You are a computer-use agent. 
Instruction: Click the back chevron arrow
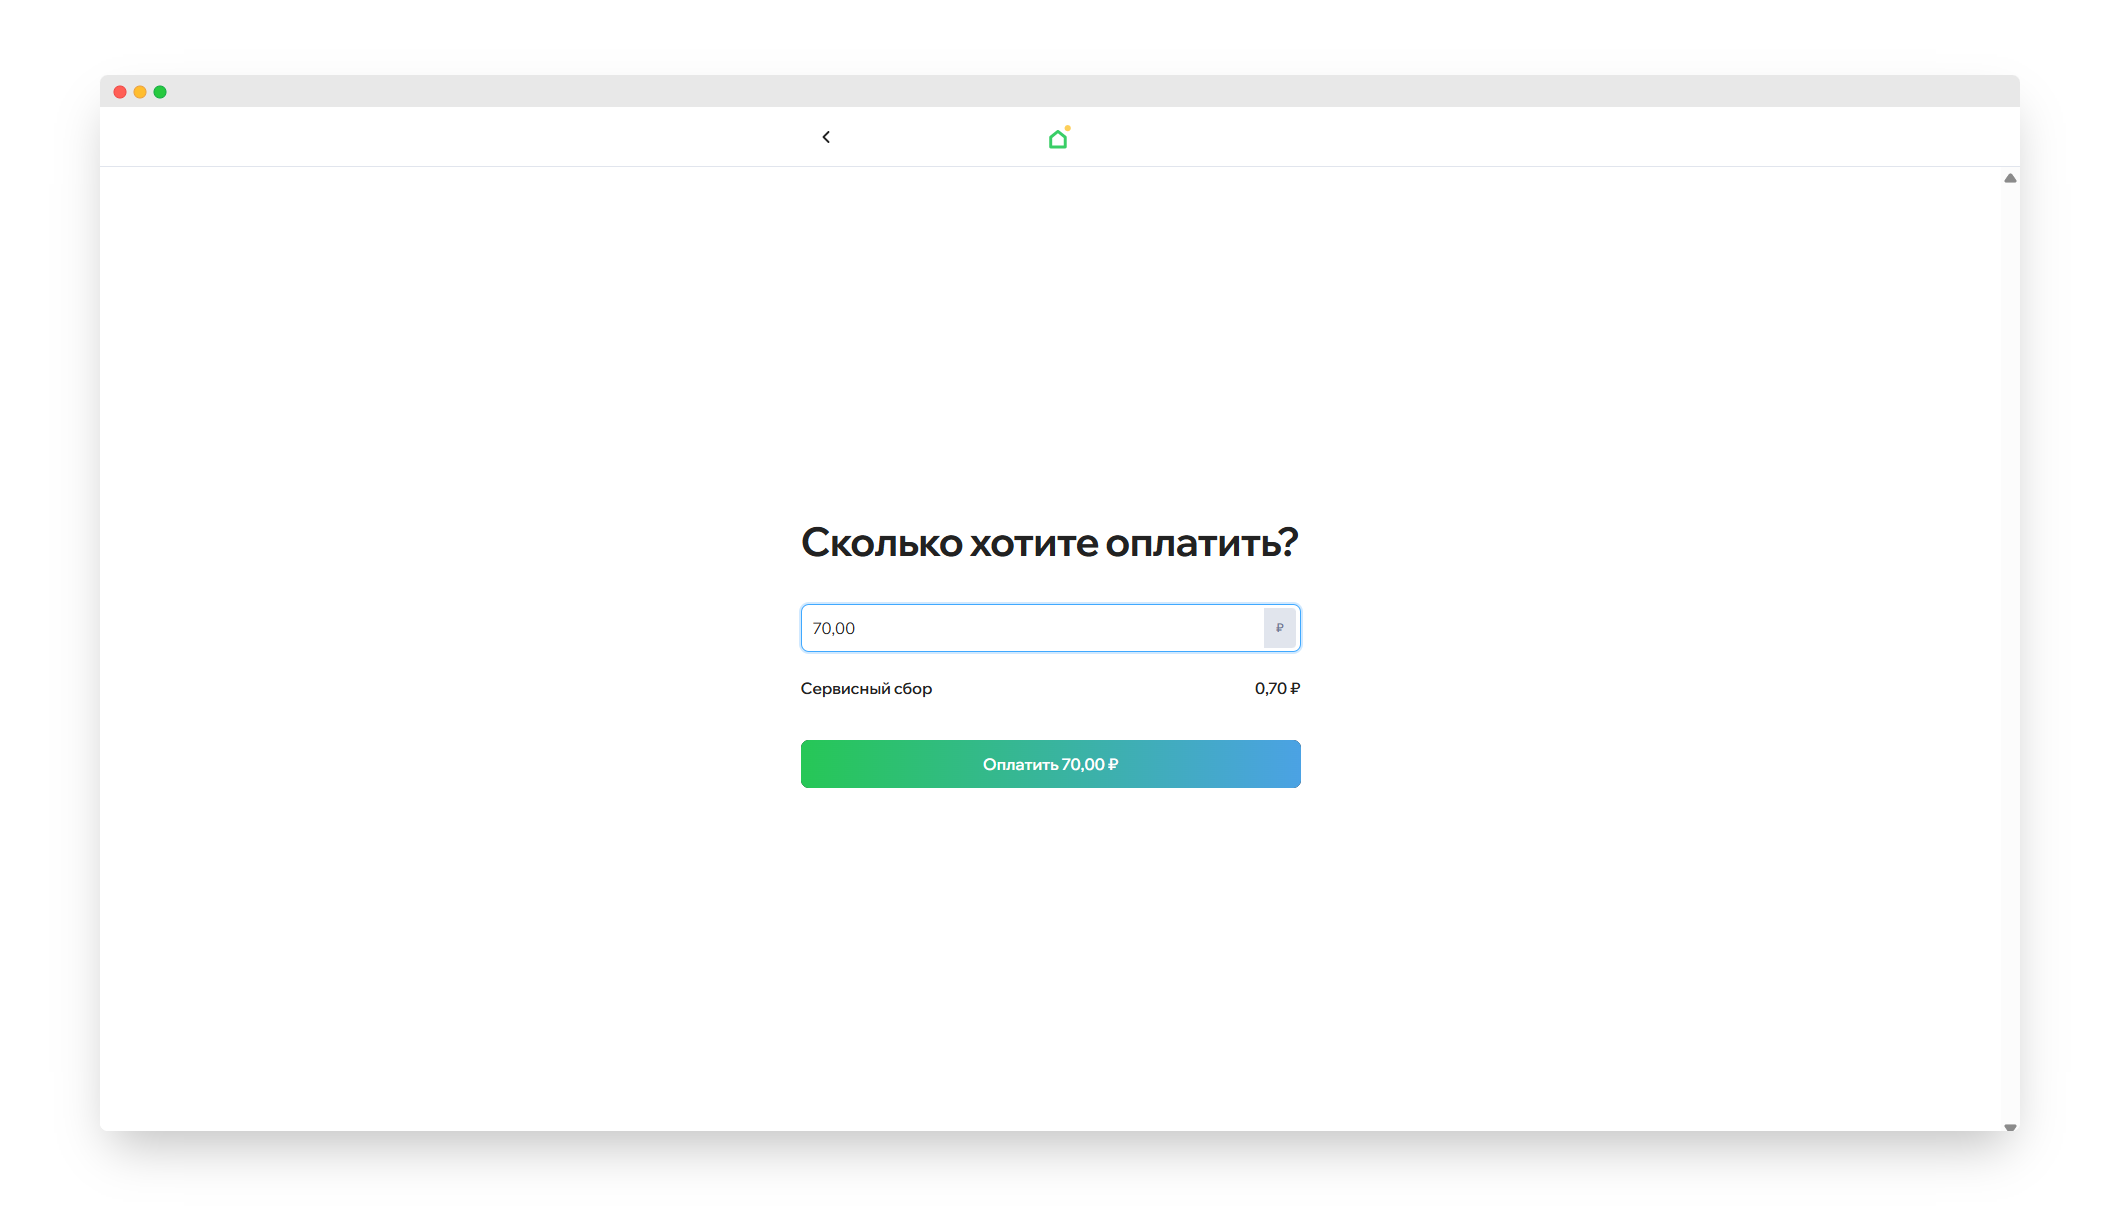click(826, 137)
